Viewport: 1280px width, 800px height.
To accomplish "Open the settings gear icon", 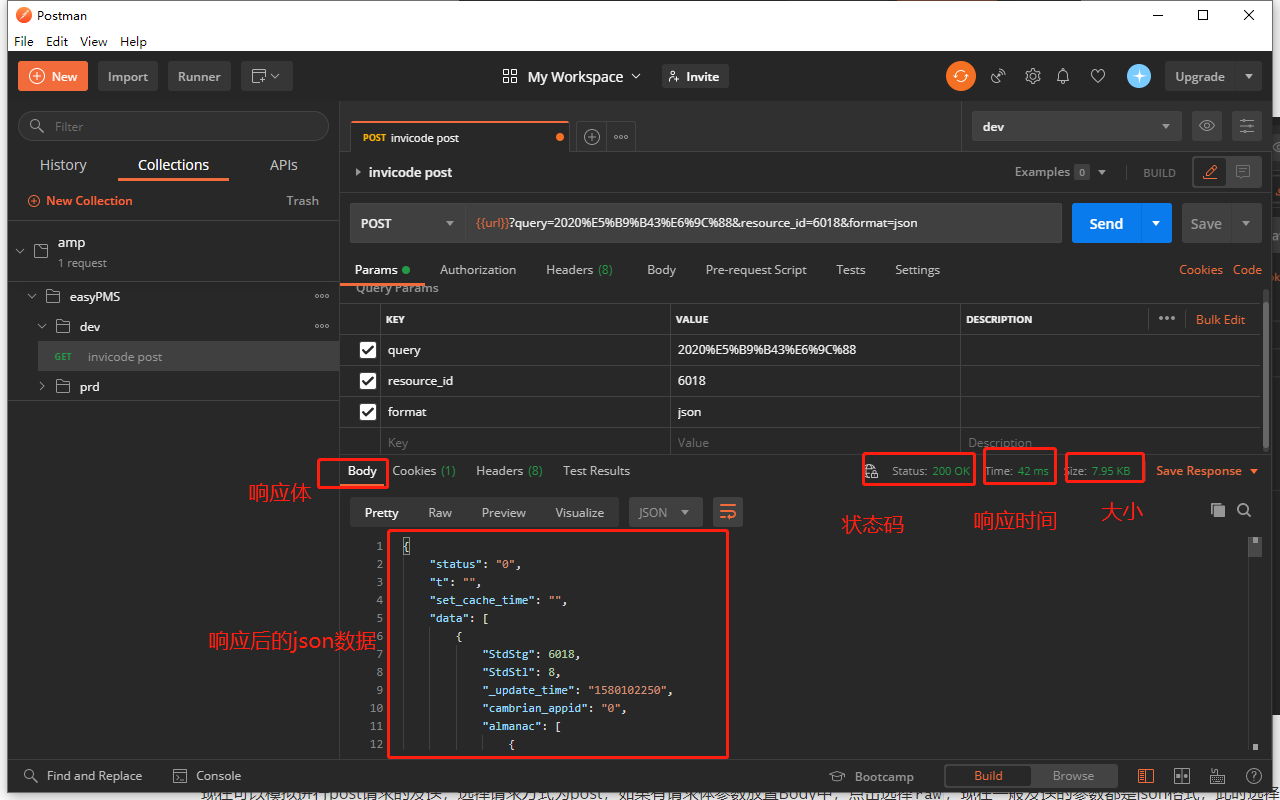I will coord(1033,76).
